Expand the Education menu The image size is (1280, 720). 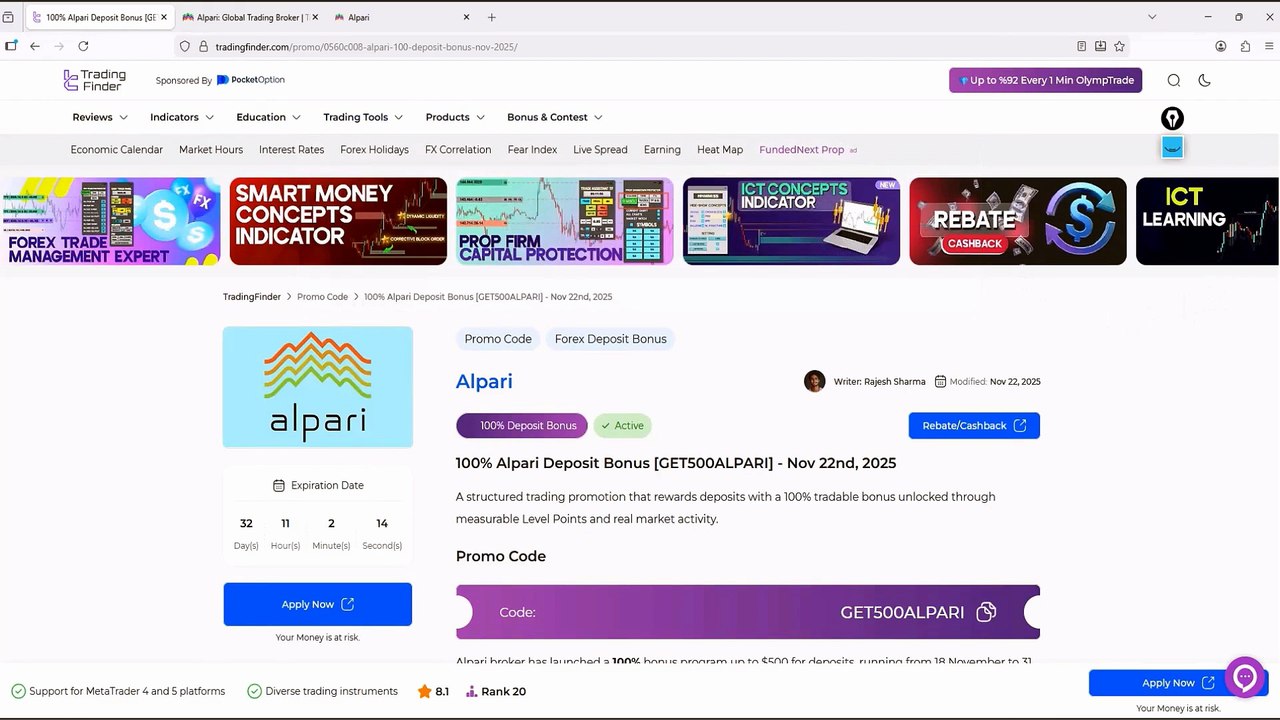(269, 117)
